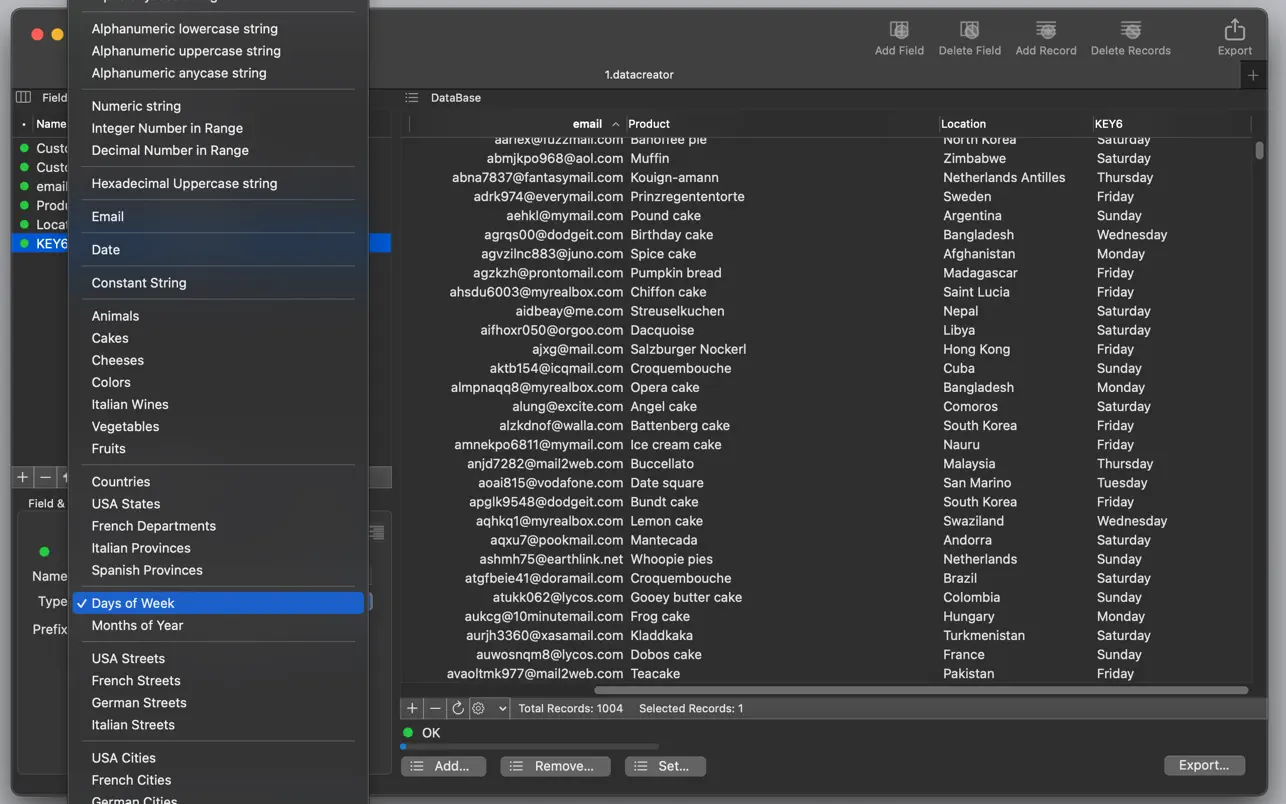Select the checked Days of Week option
The width and height of the screenshot is (1286, 804).
tap(133, 603)
